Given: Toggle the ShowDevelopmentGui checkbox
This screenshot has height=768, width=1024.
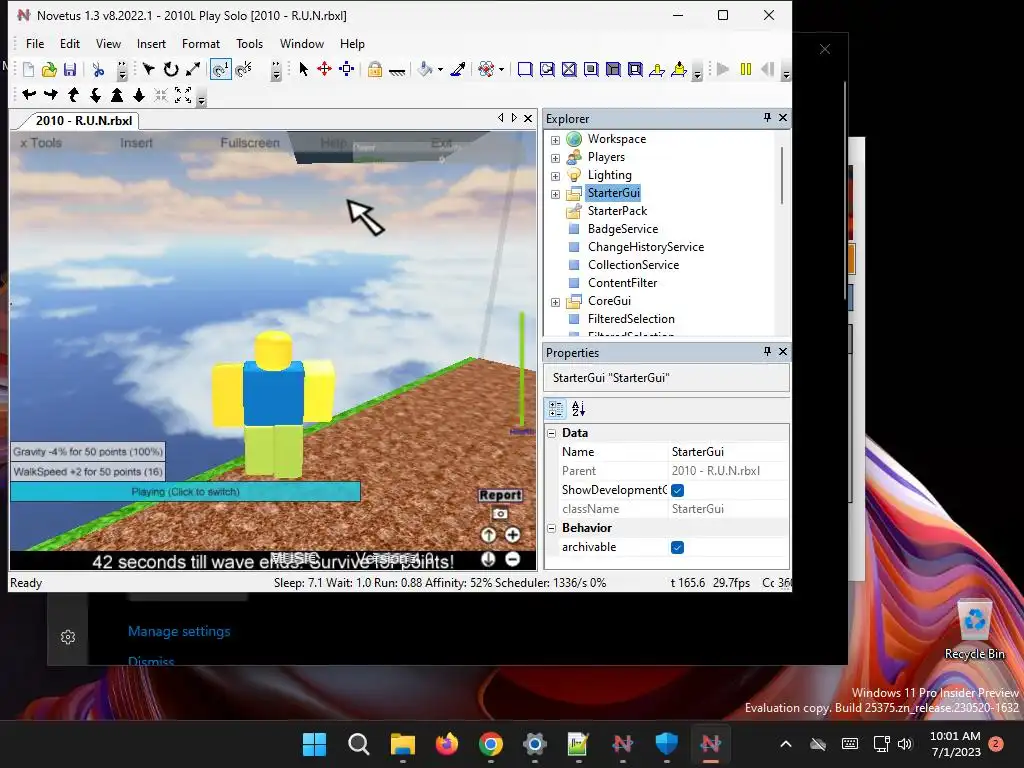Looking at the screenshot, I should (x=677, y=490).
